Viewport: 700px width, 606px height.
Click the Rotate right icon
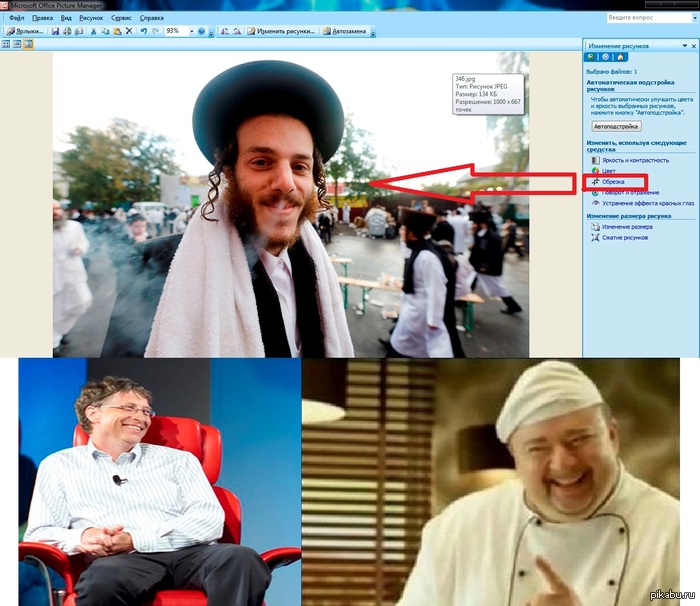pos(237,31)
